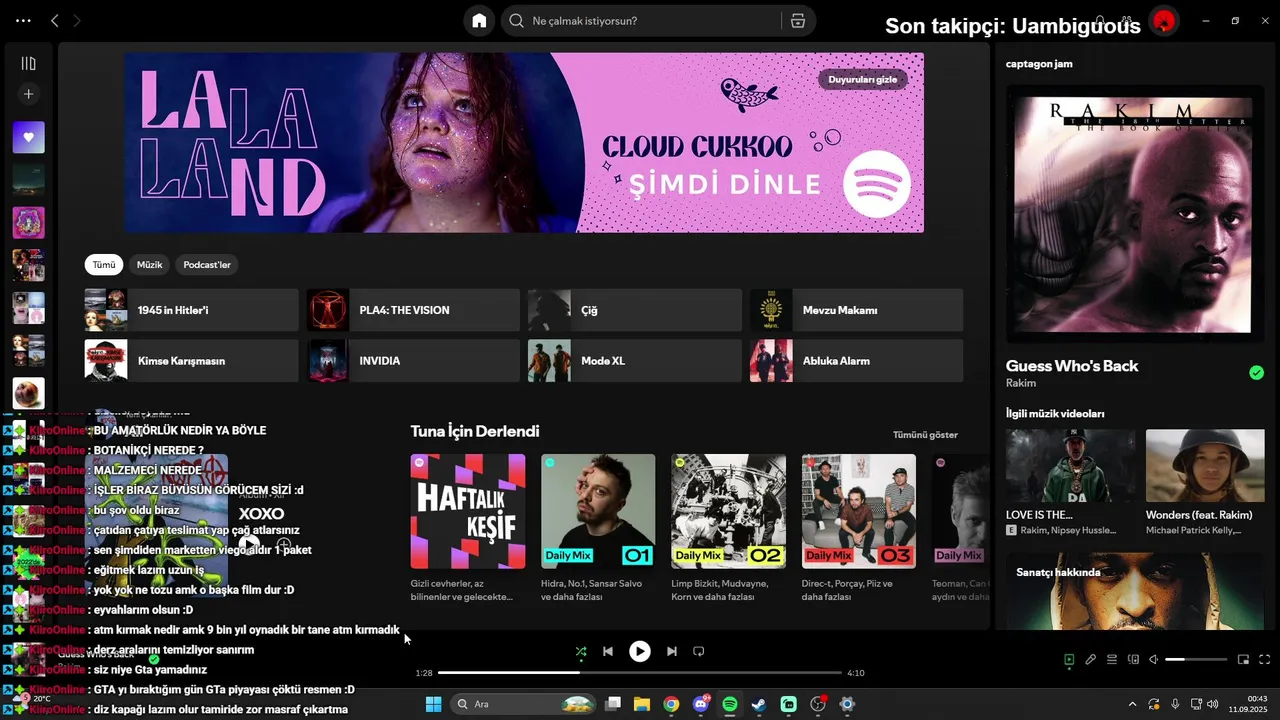Open Kimse Karışmasın tile

coord(191,361)
